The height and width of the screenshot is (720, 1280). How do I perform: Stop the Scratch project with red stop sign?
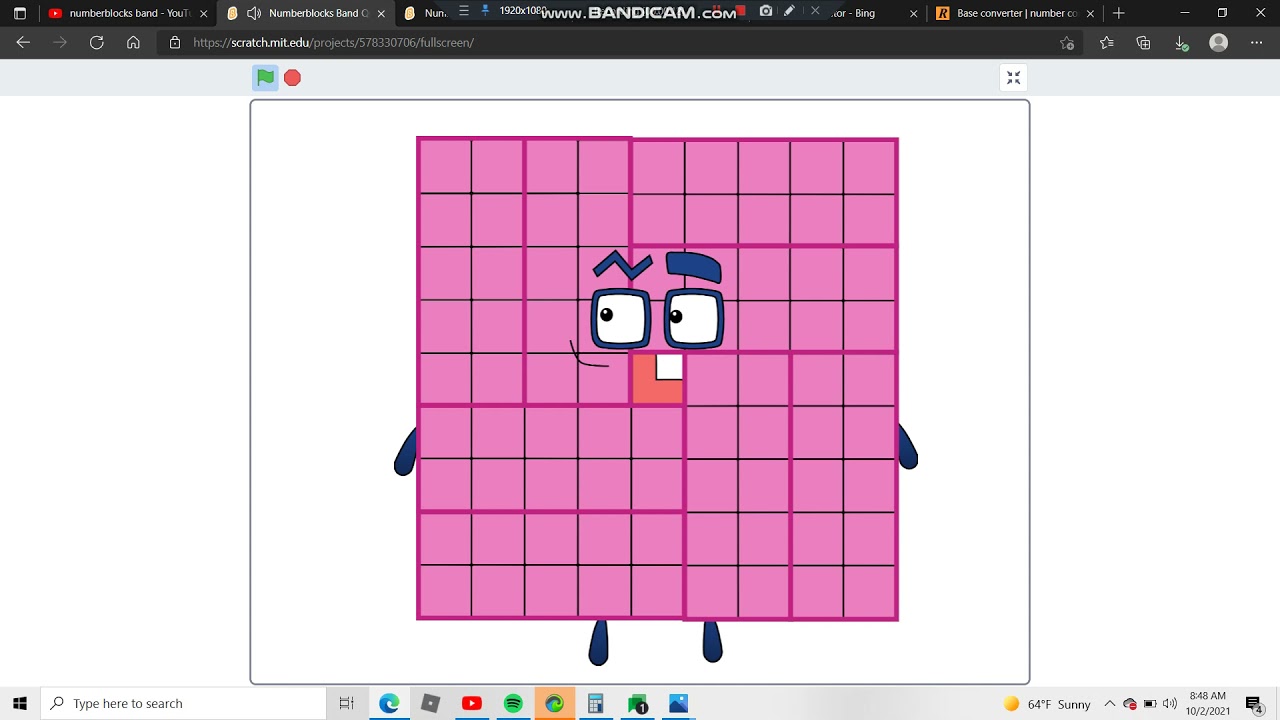pyautogui.click(x=292, y=78)
